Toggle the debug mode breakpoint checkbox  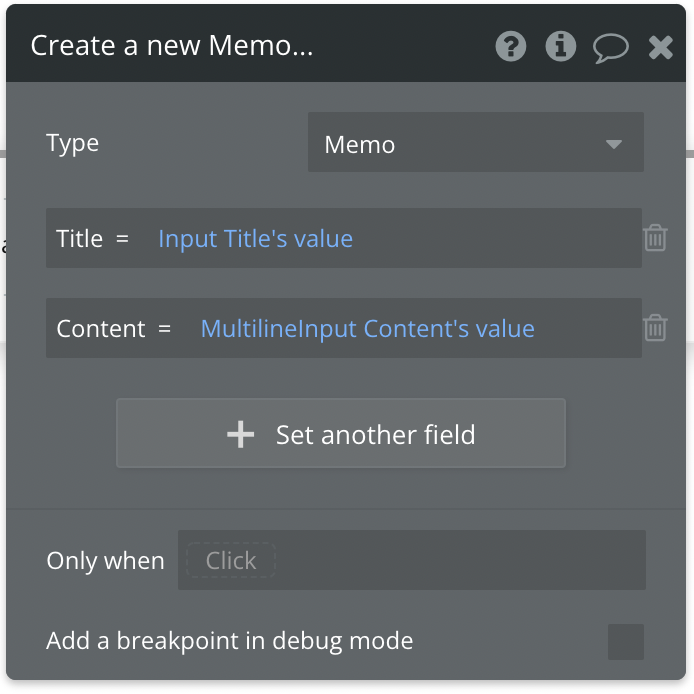626,641
